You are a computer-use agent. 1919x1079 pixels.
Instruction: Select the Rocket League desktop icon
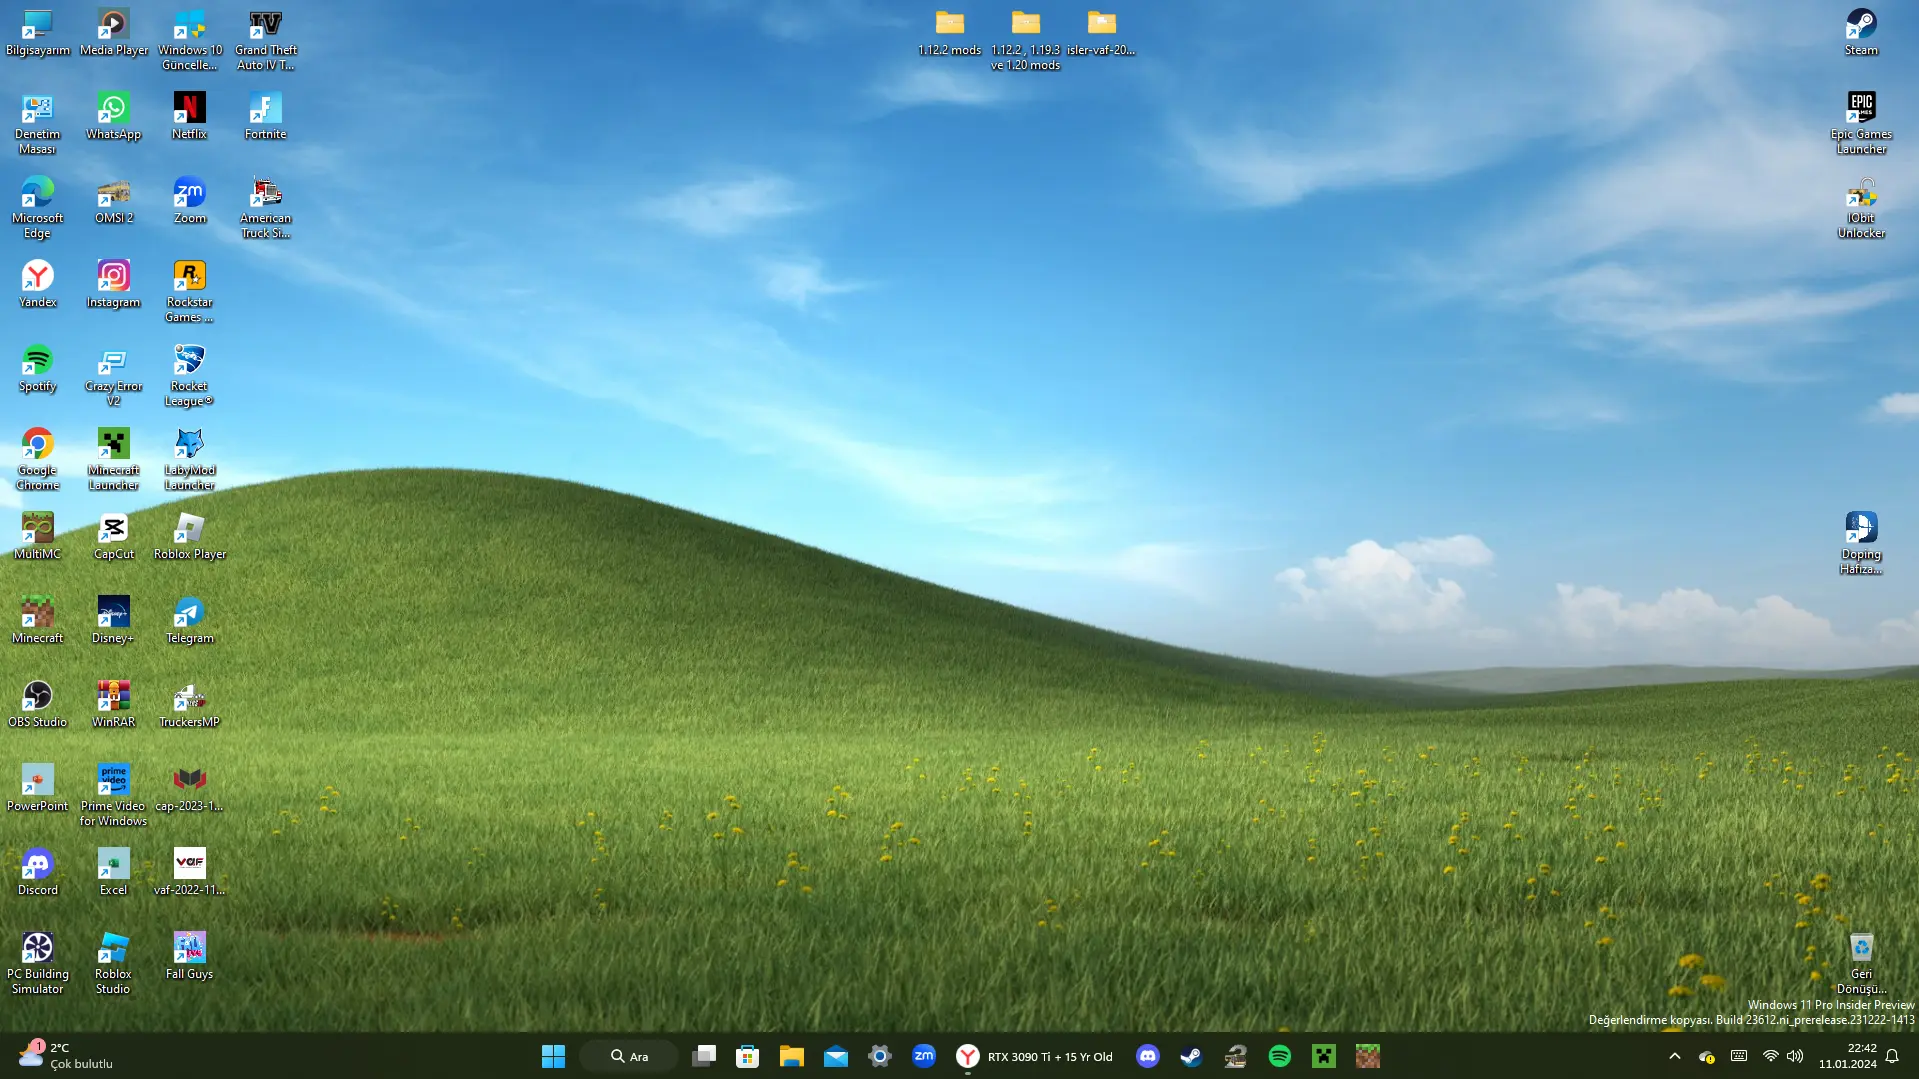coord(190,376)
